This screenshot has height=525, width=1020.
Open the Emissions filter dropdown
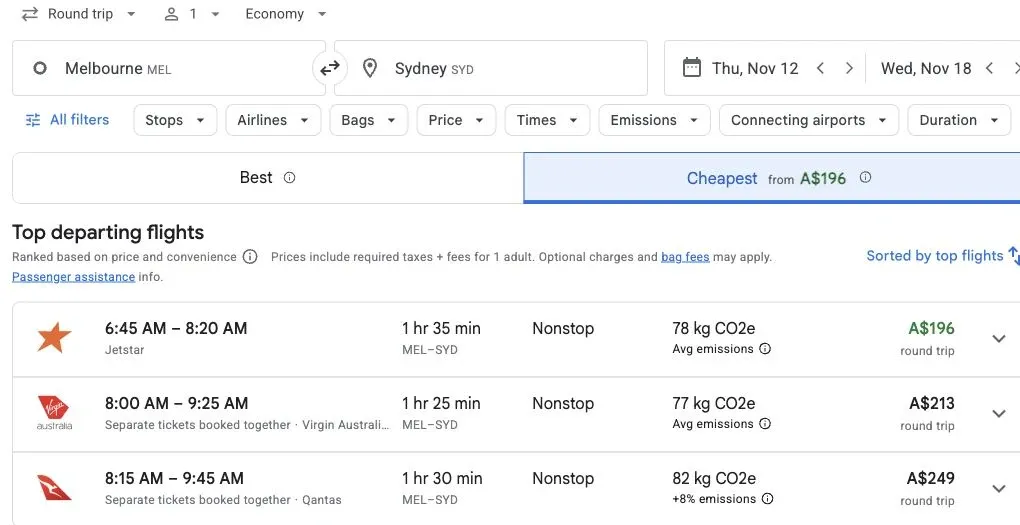[654, 120]
